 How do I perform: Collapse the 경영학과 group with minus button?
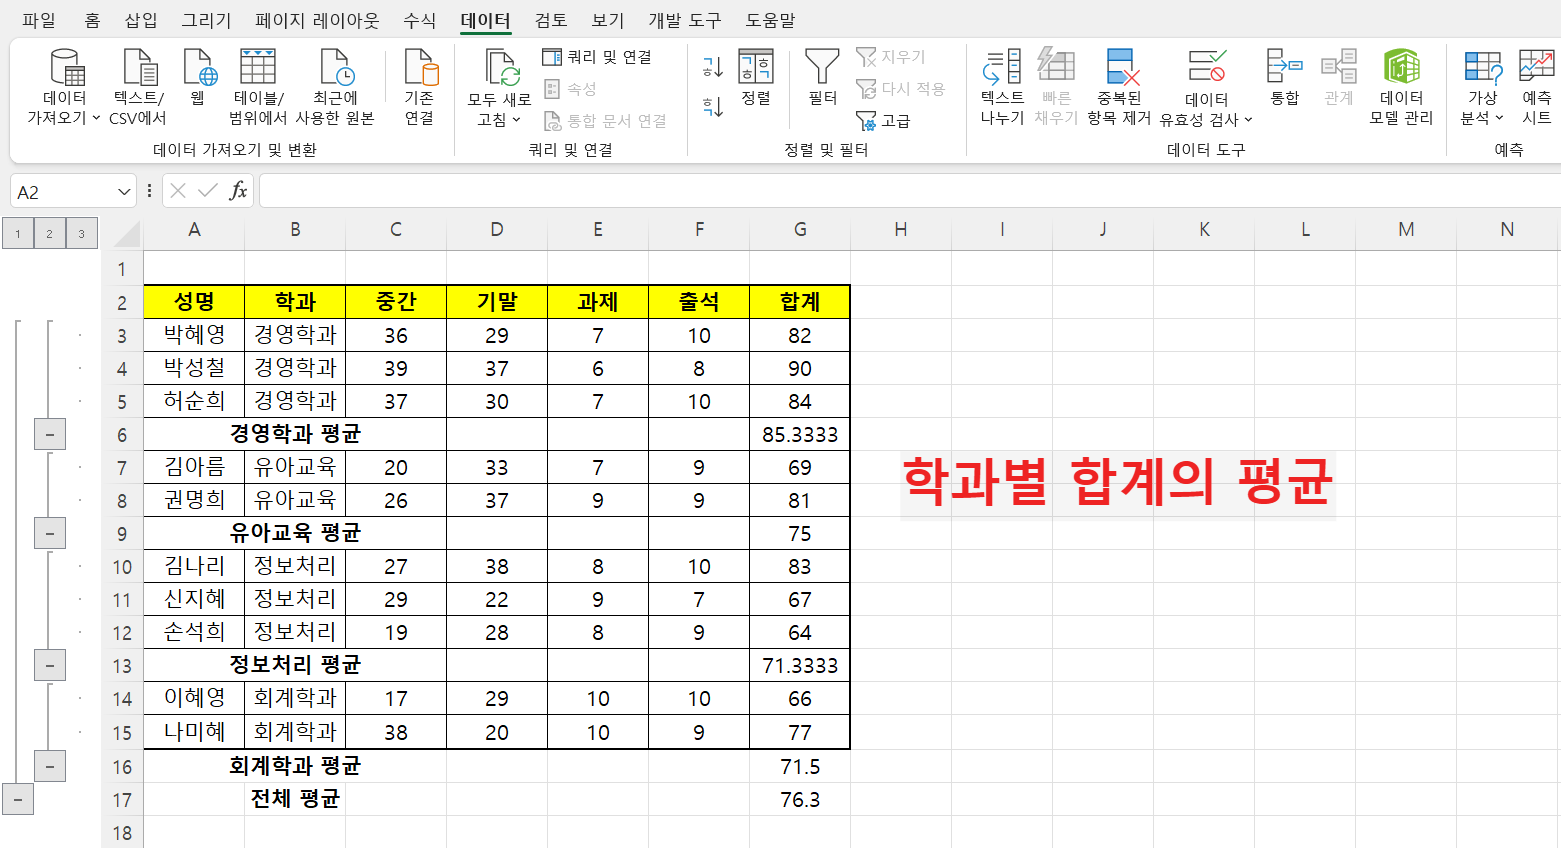click(x=49, y=433)
